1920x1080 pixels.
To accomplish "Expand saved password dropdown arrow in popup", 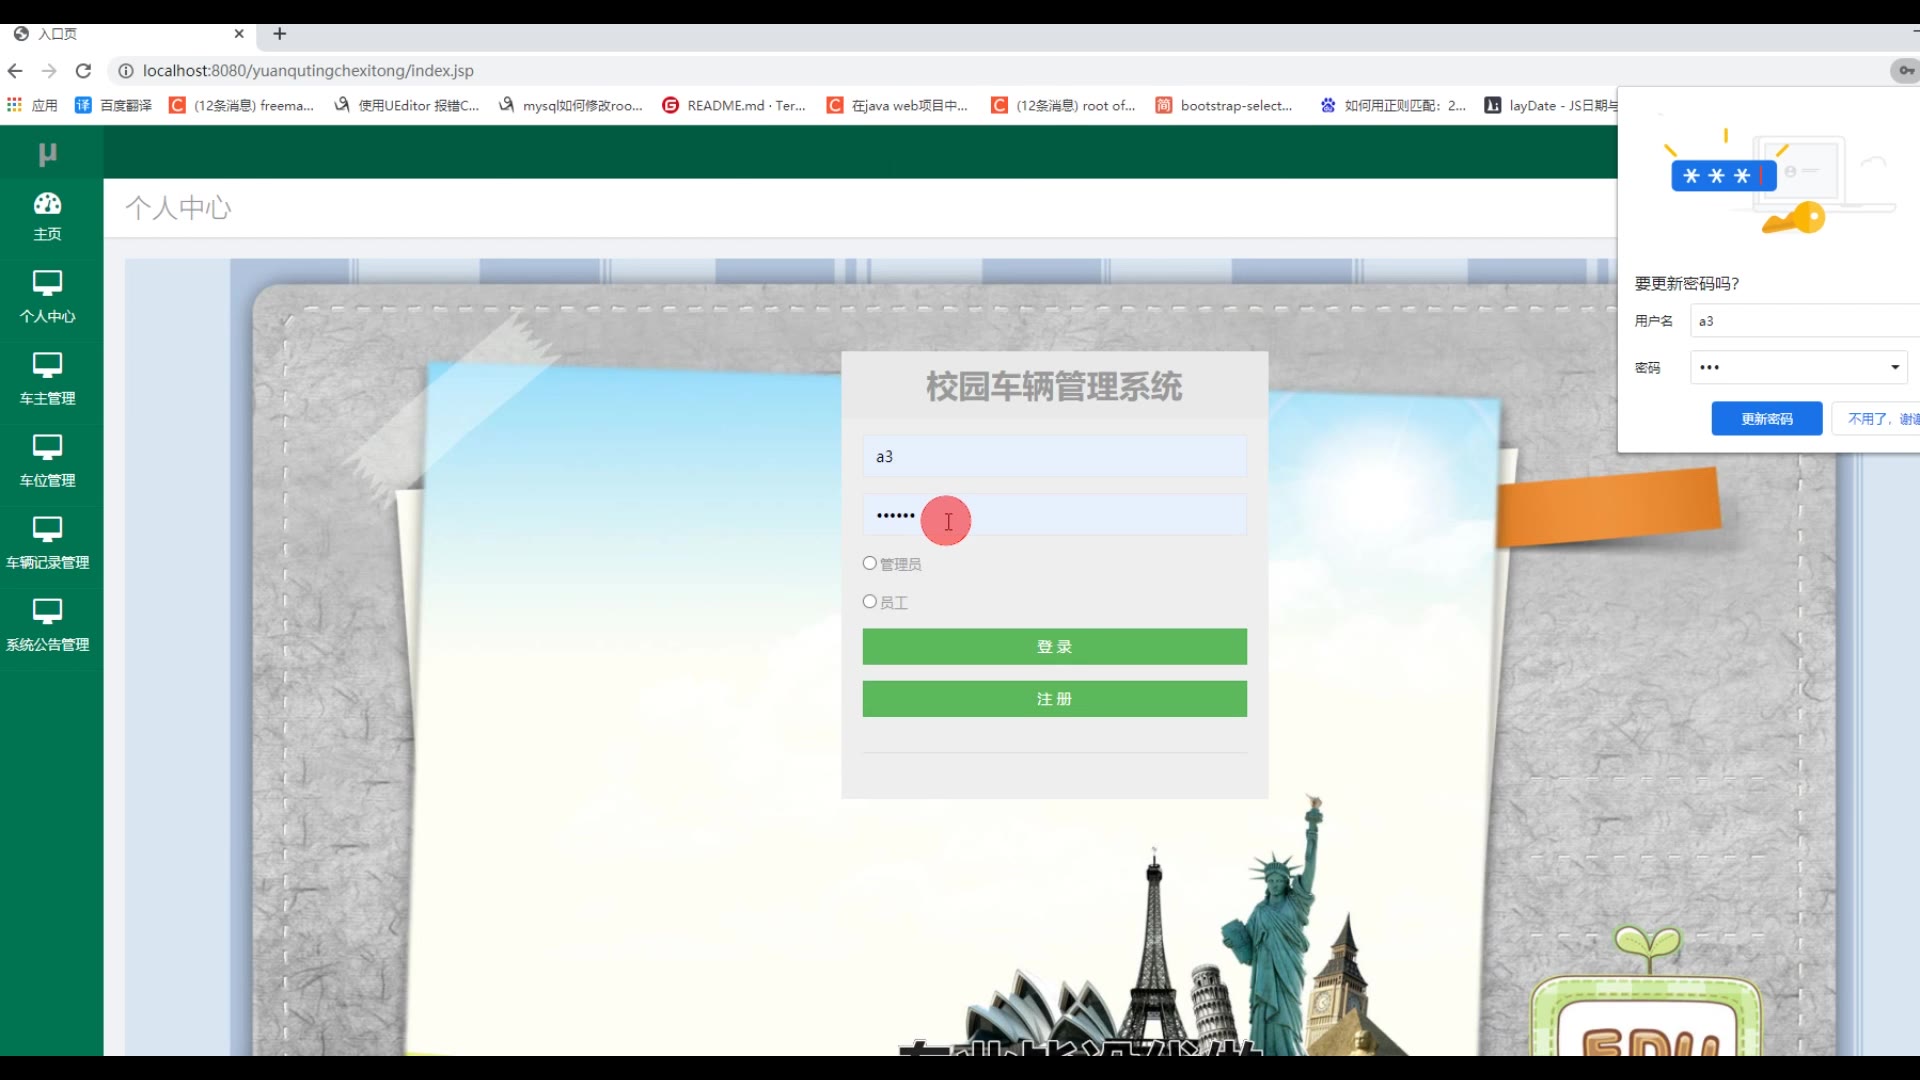I will (1895, 367).
